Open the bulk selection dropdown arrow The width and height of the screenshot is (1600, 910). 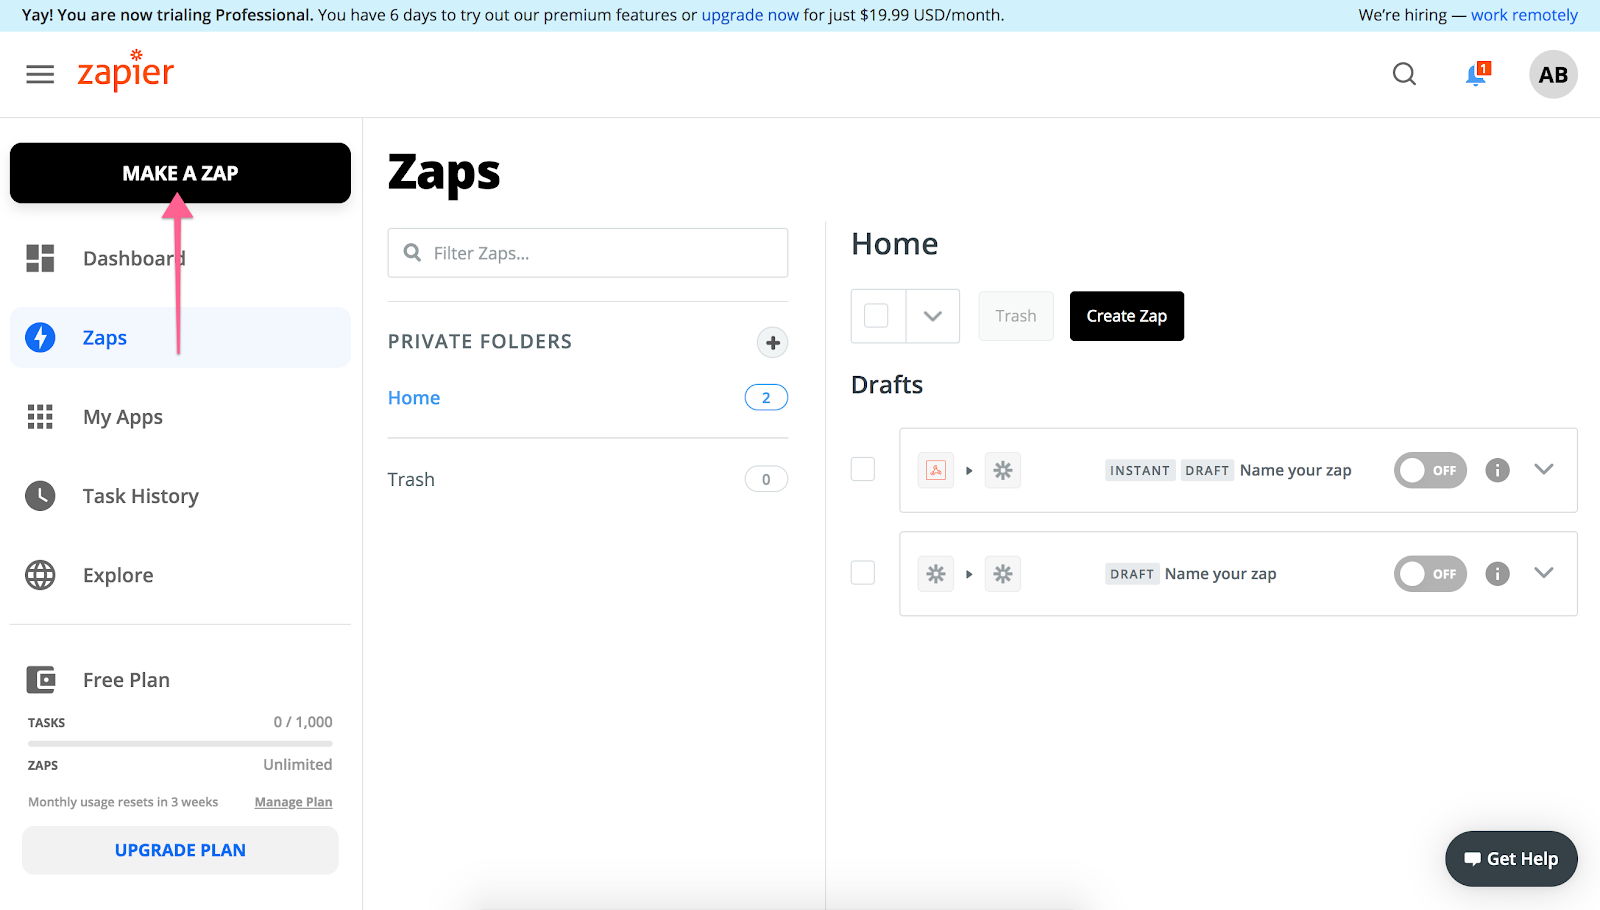tap(932, 315)
